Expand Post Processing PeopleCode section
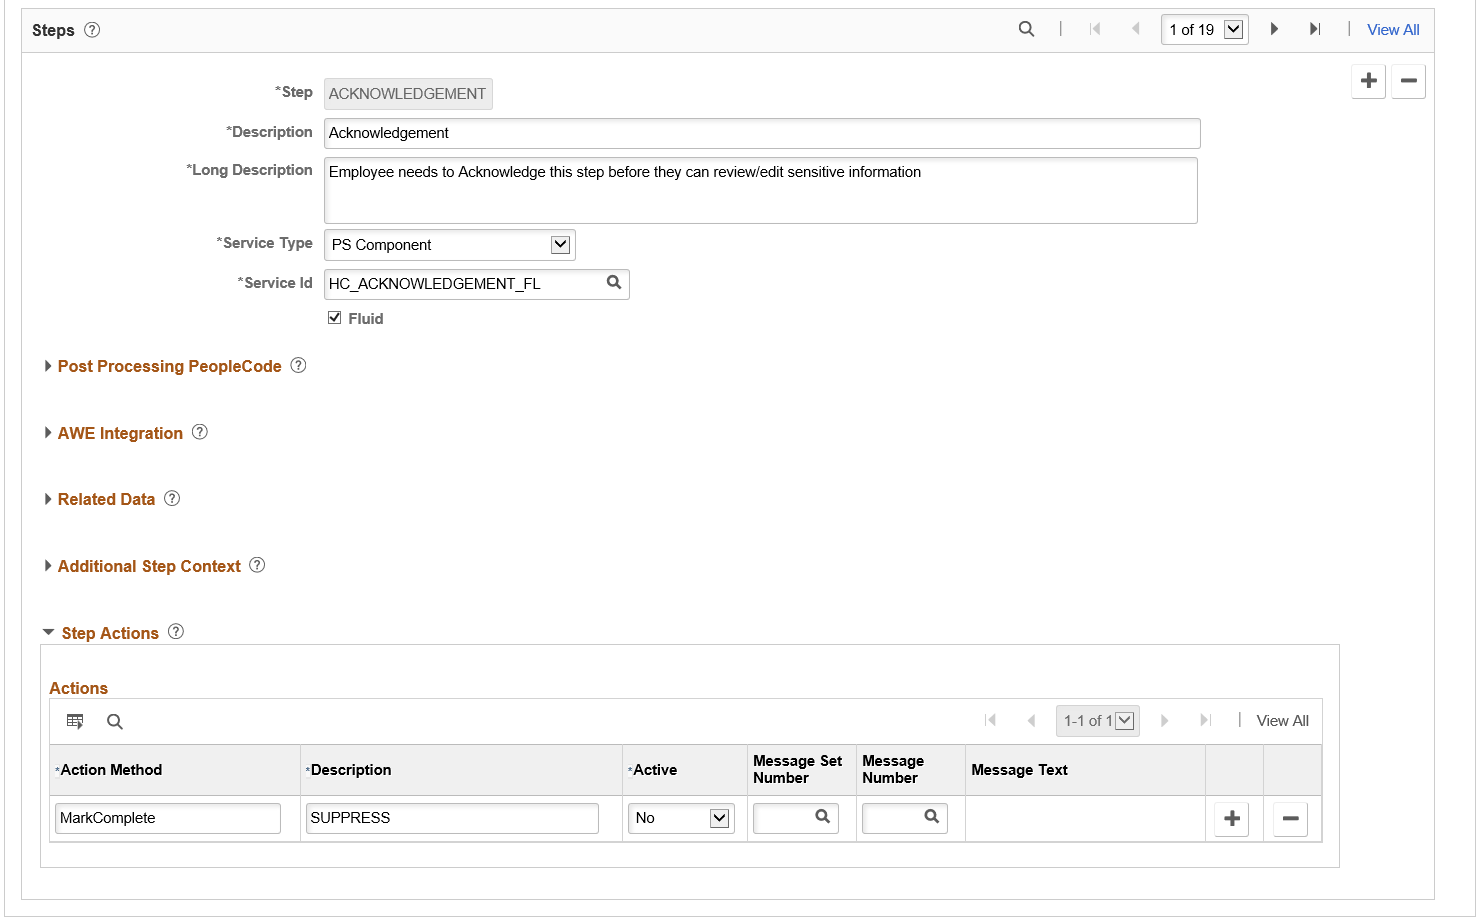Screen dimensions: 1480x920 coord(169,366)
